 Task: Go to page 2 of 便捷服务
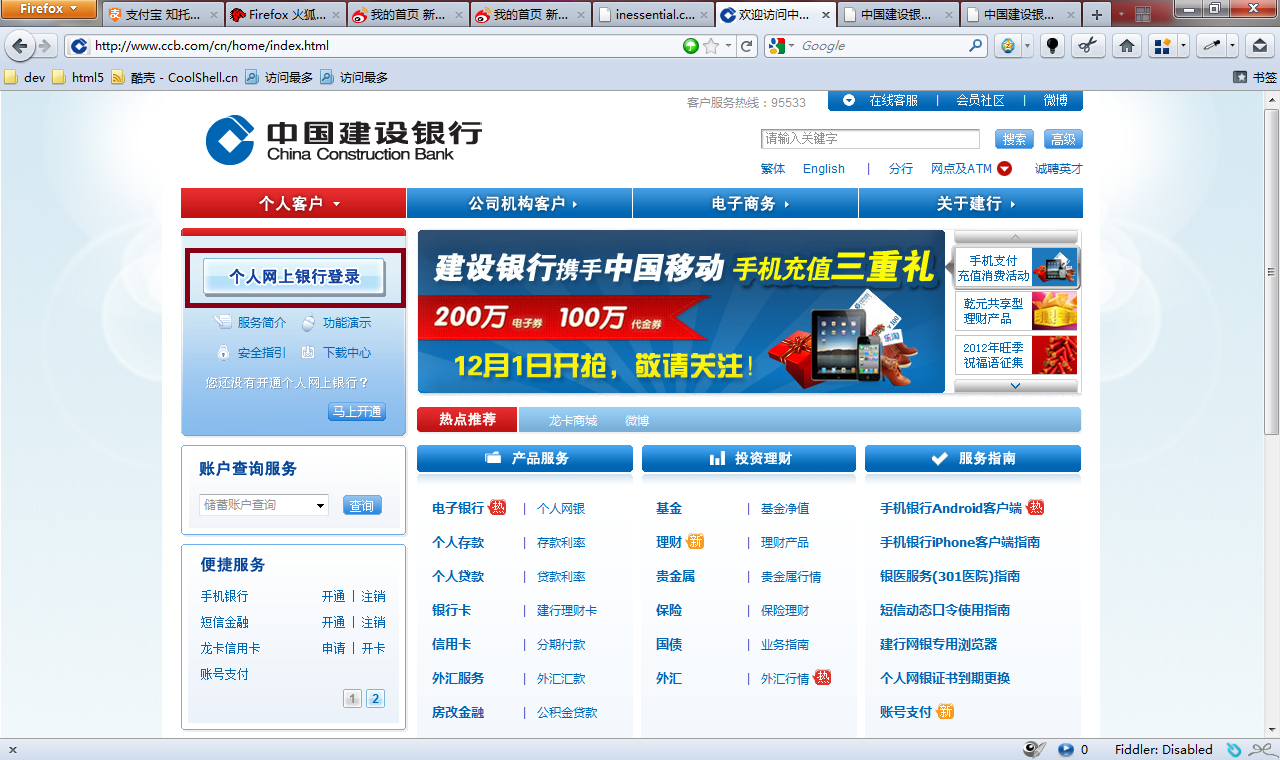pyautogui.click(x=375, y=698)
